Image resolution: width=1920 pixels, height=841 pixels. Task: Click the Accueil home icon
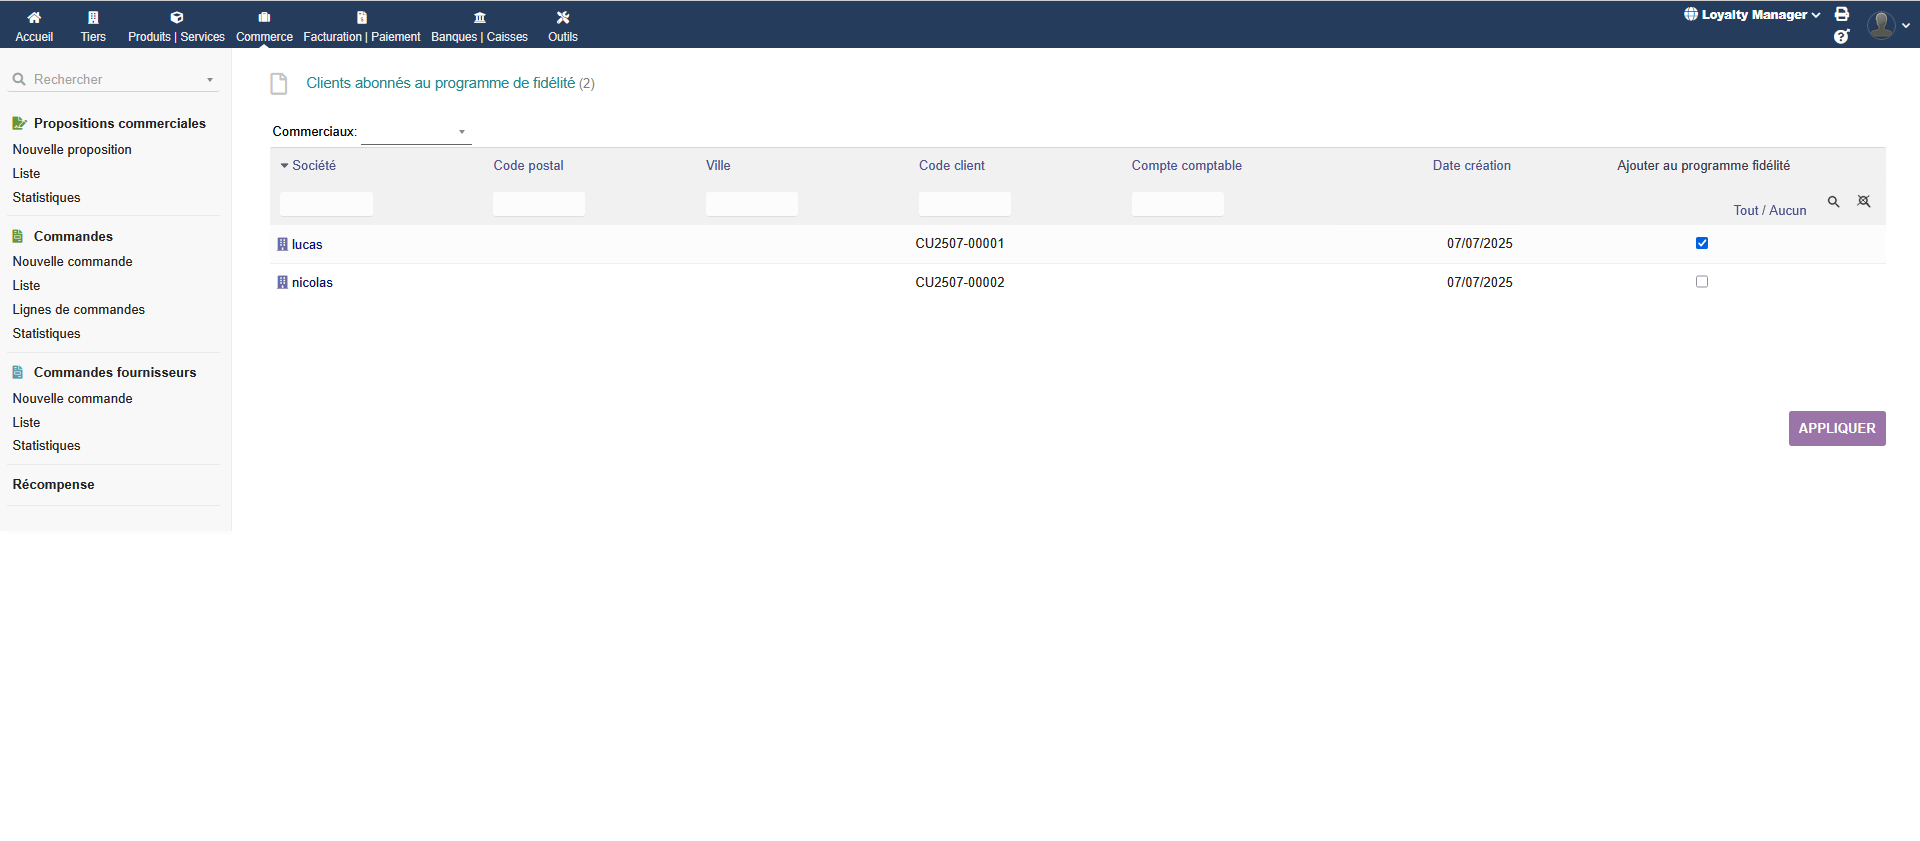[x=34, y=18]
